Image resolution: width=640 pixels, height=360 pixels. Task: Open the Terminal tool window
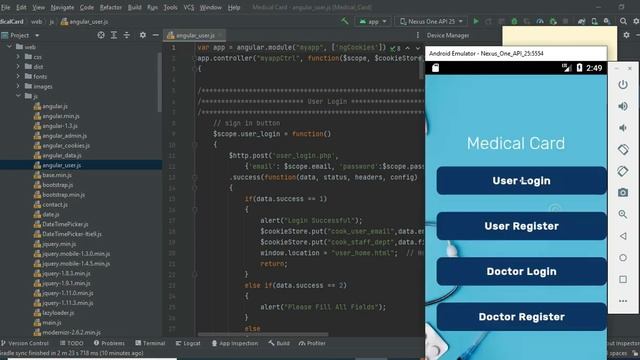[150, 343]
